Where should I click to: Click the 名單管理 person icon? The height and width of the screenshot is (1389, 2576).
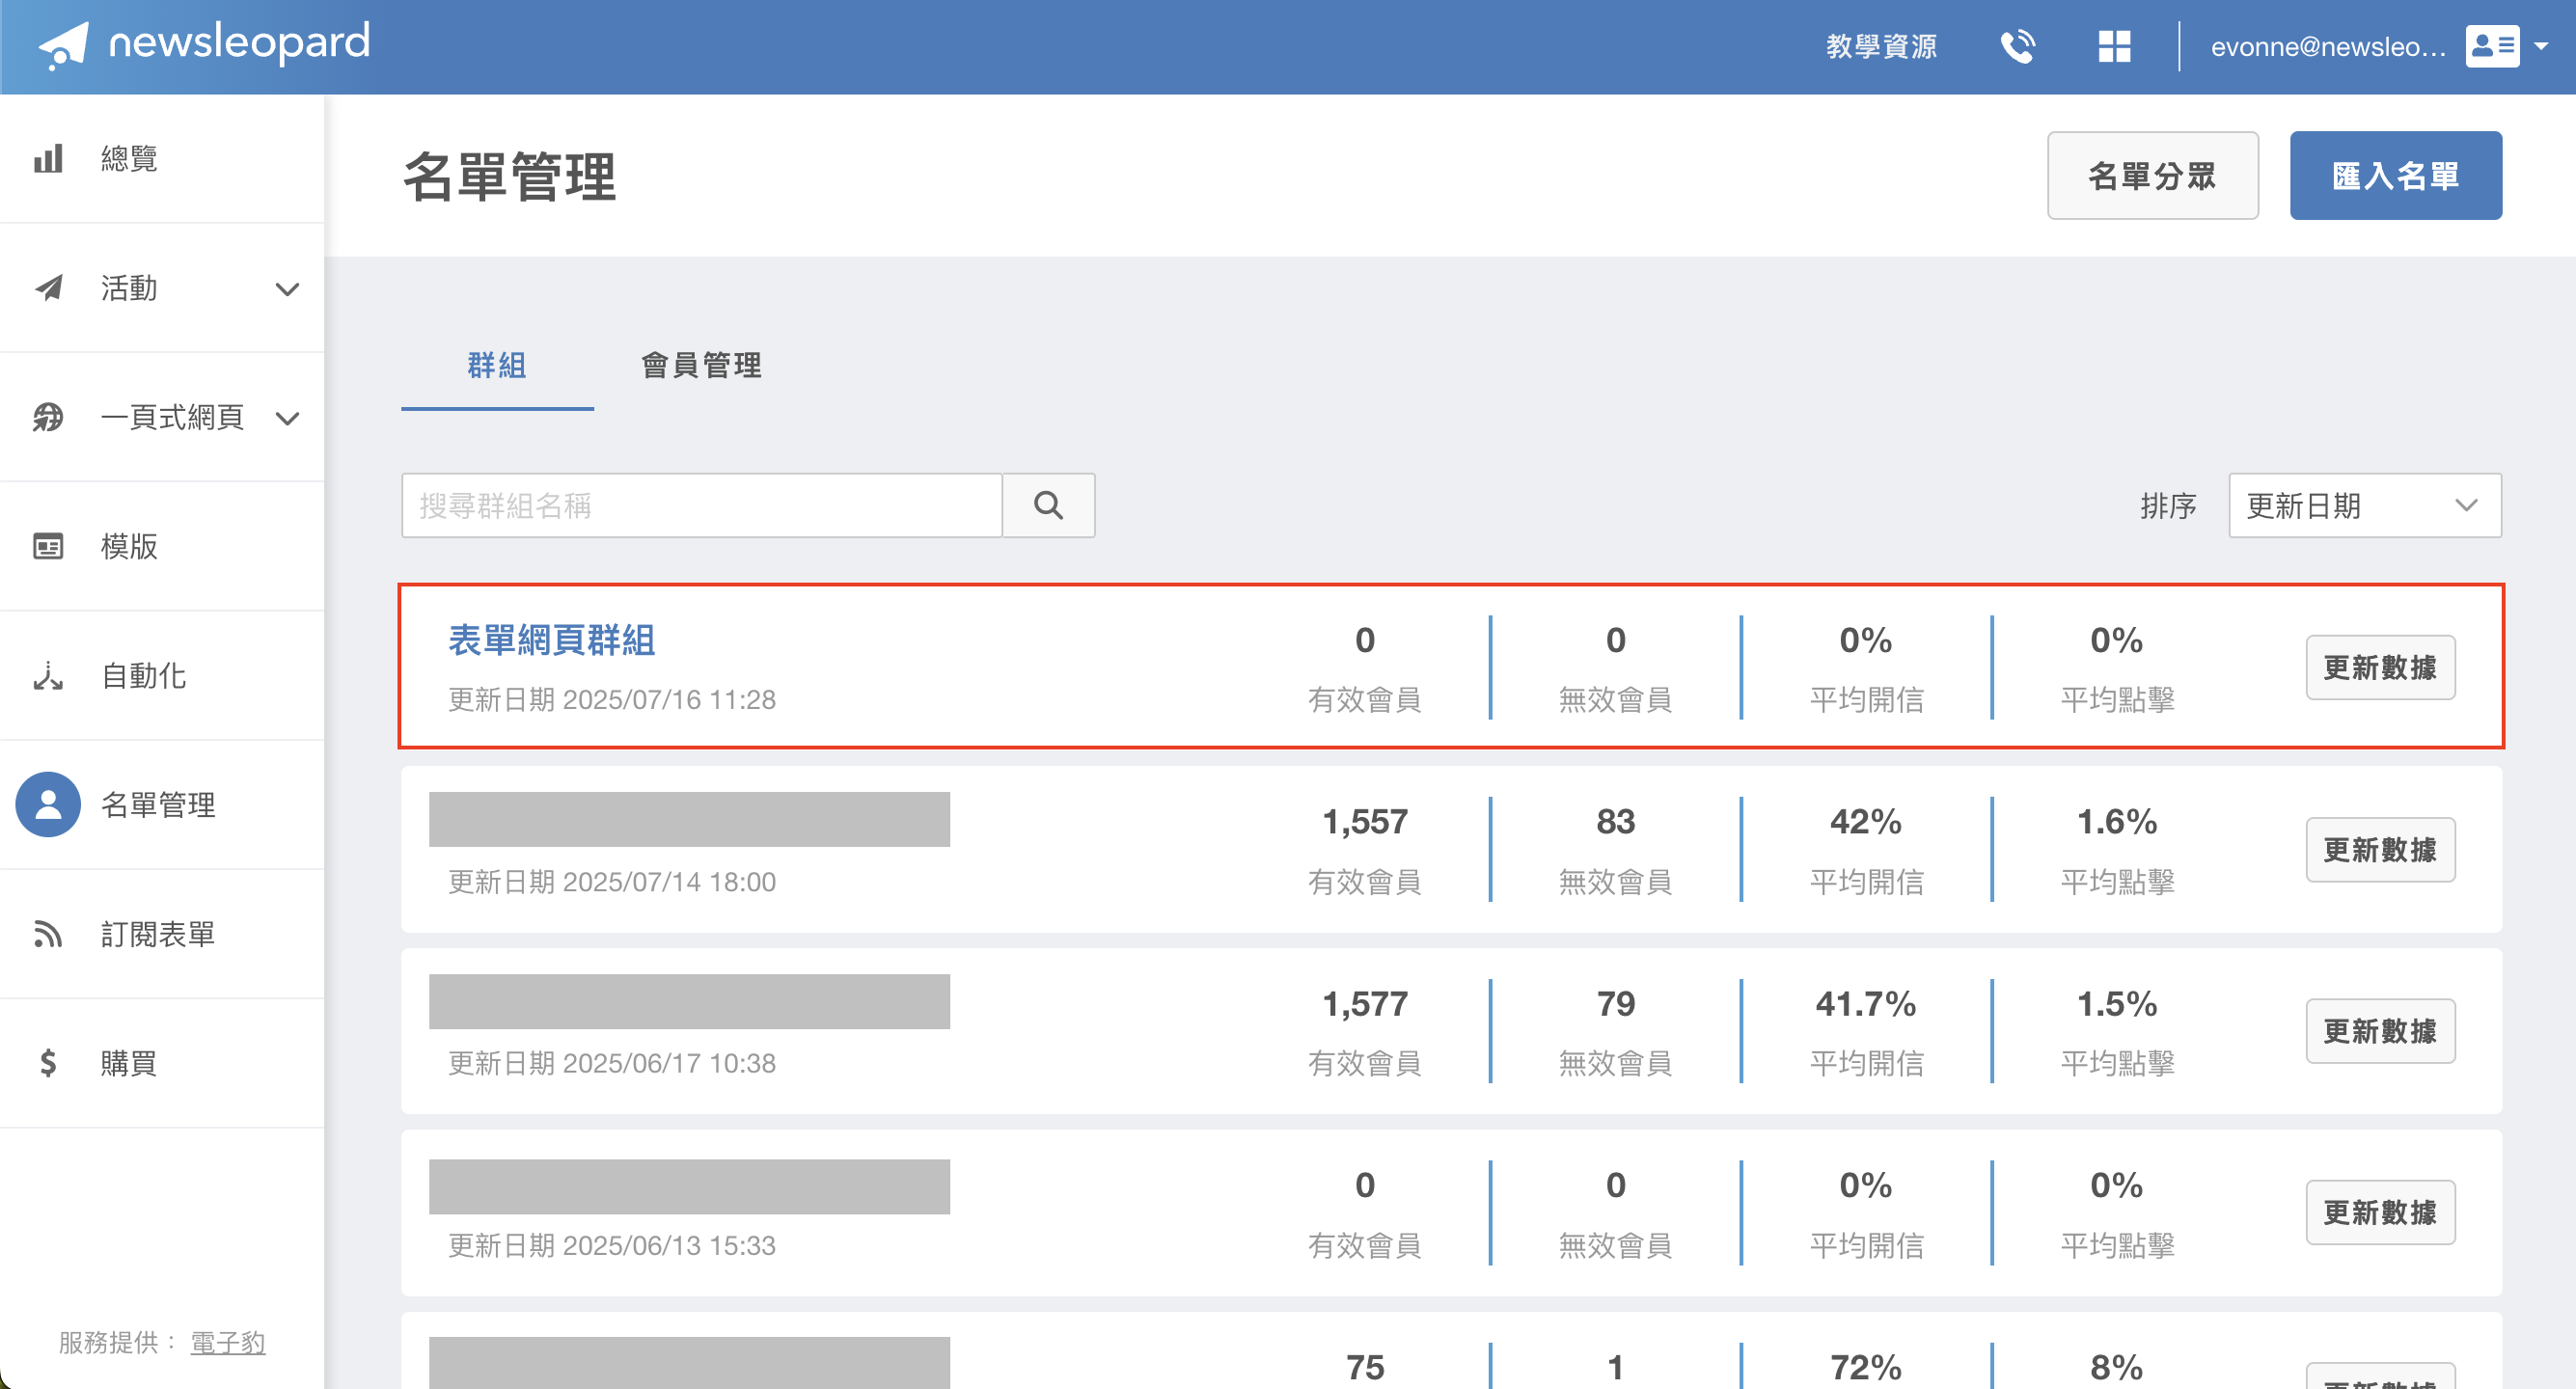48,804
